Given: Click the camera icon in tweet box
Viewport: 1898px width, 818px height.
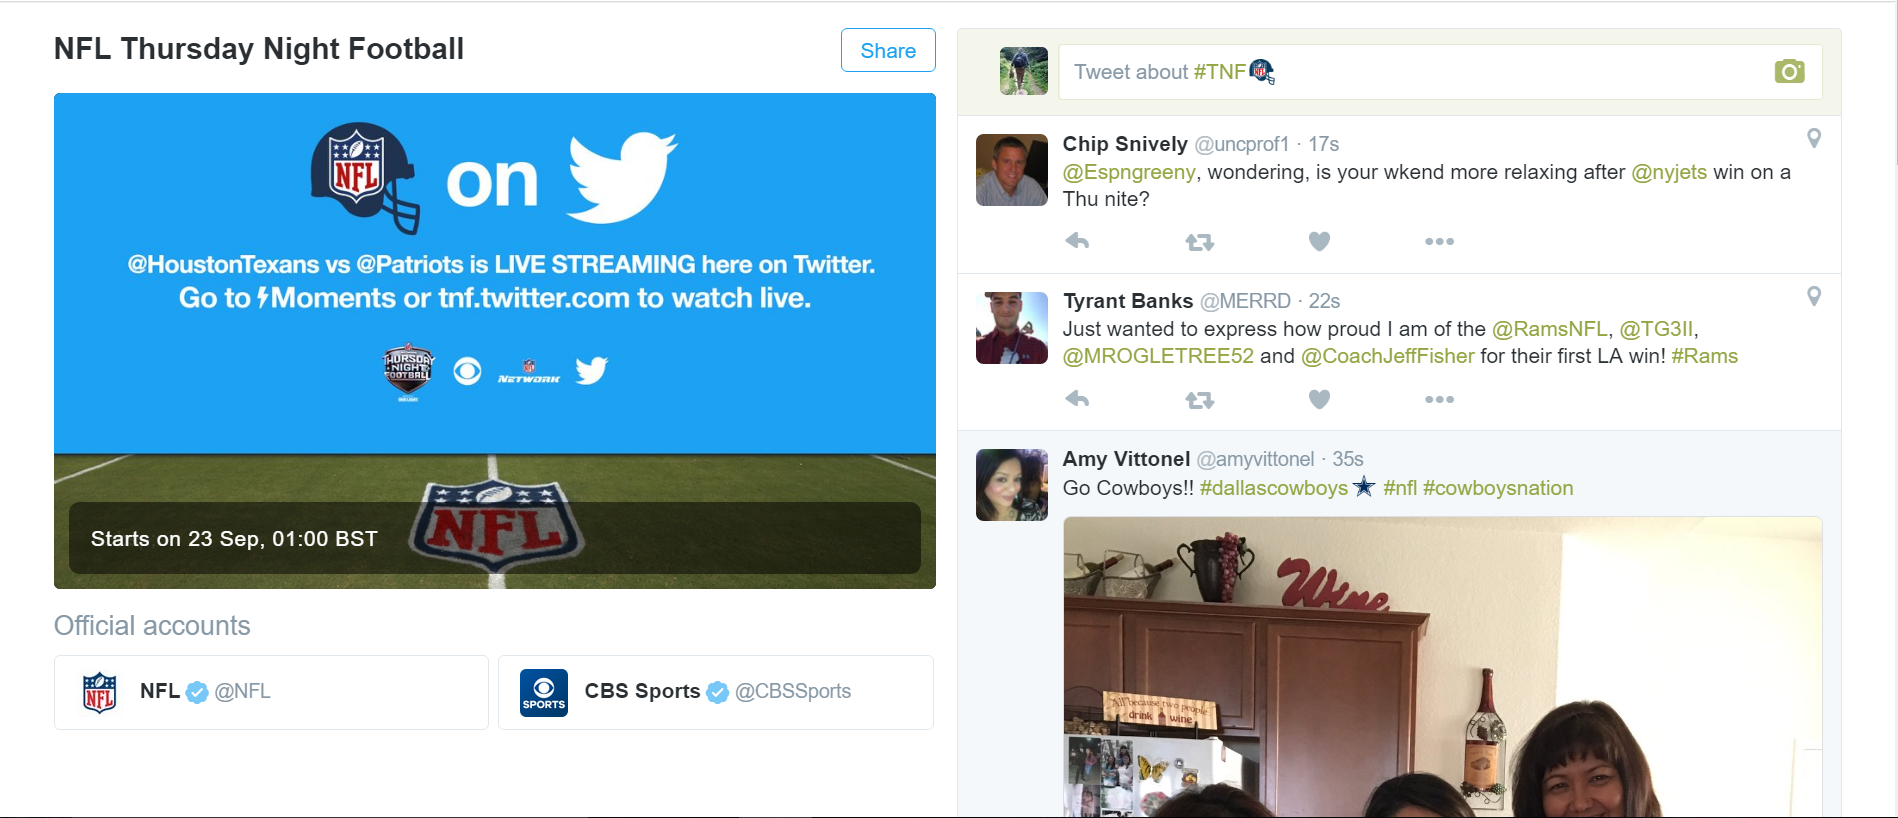Looking at the screenshot, I should [1790, 71].
